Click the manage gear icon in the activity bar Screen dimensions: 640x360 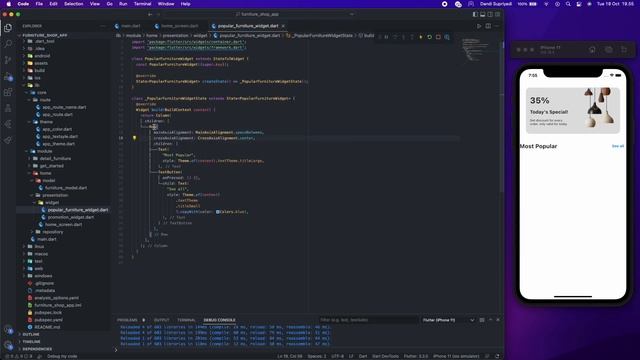point(8,345)
